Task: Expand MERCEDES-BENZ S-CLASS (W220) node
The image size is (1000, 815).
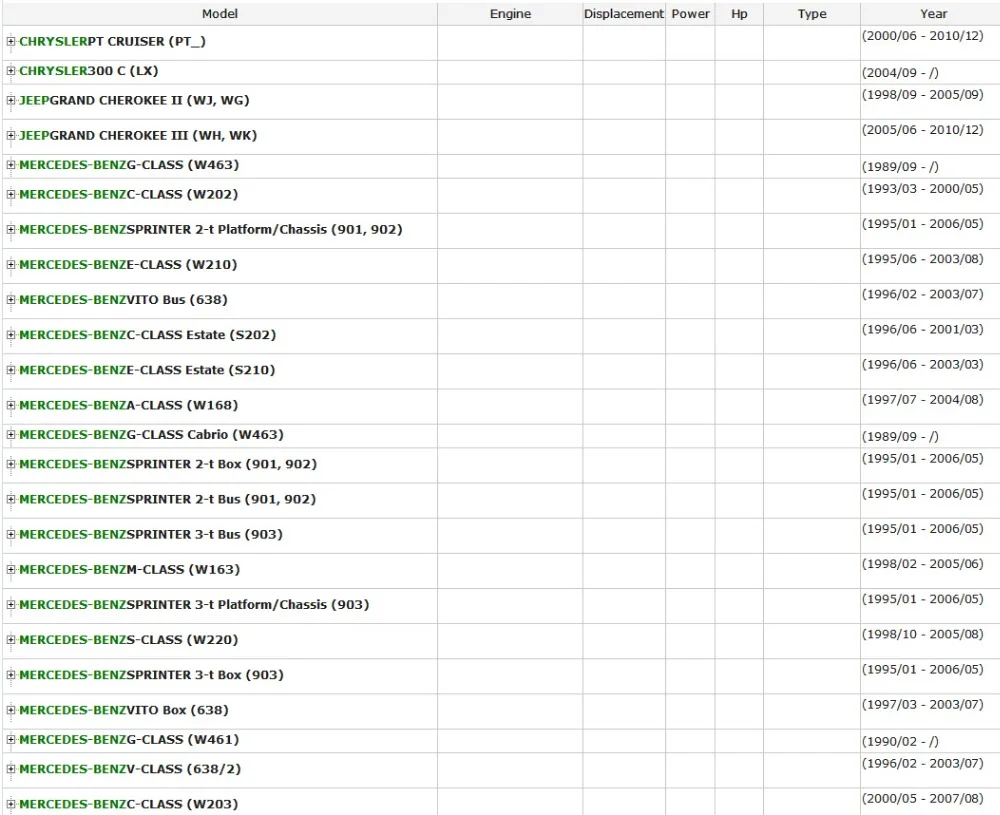Action: 11,639
